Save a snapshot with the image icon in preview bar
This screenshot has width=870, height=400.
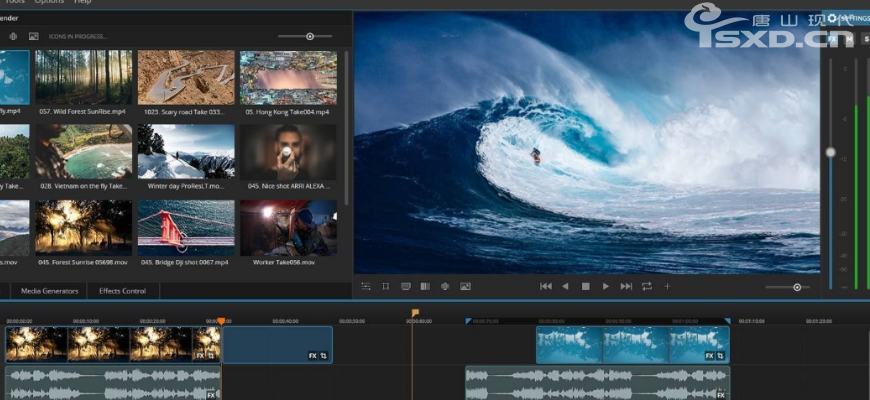point(465,286)
